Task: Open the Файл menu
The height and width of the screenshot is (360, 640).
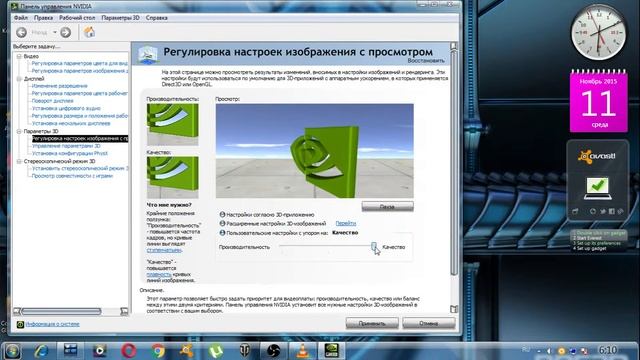Action: coord(21,18)
